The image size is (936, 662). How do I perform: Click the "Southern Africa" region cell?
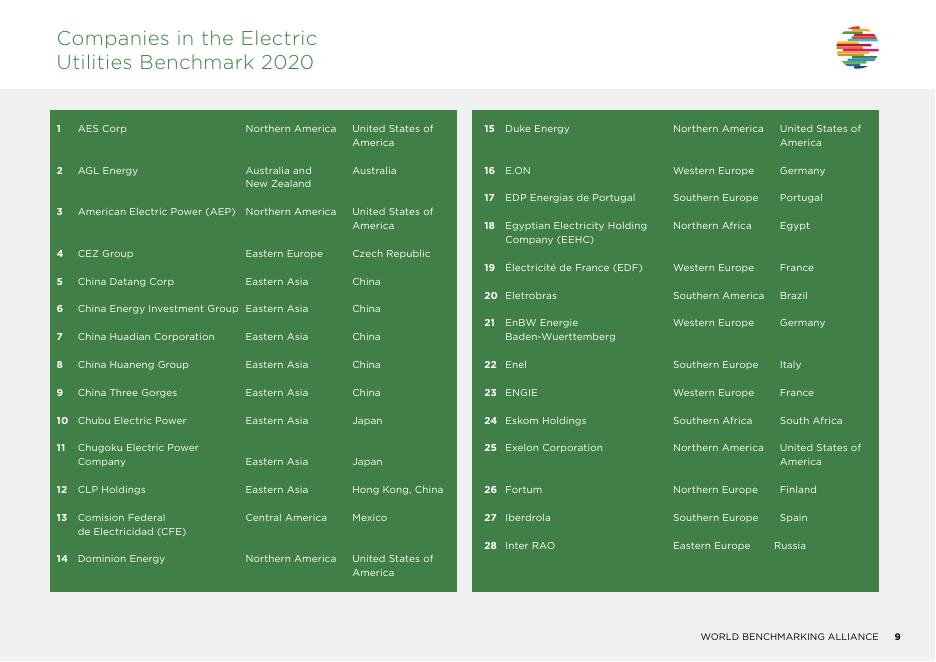712,421
